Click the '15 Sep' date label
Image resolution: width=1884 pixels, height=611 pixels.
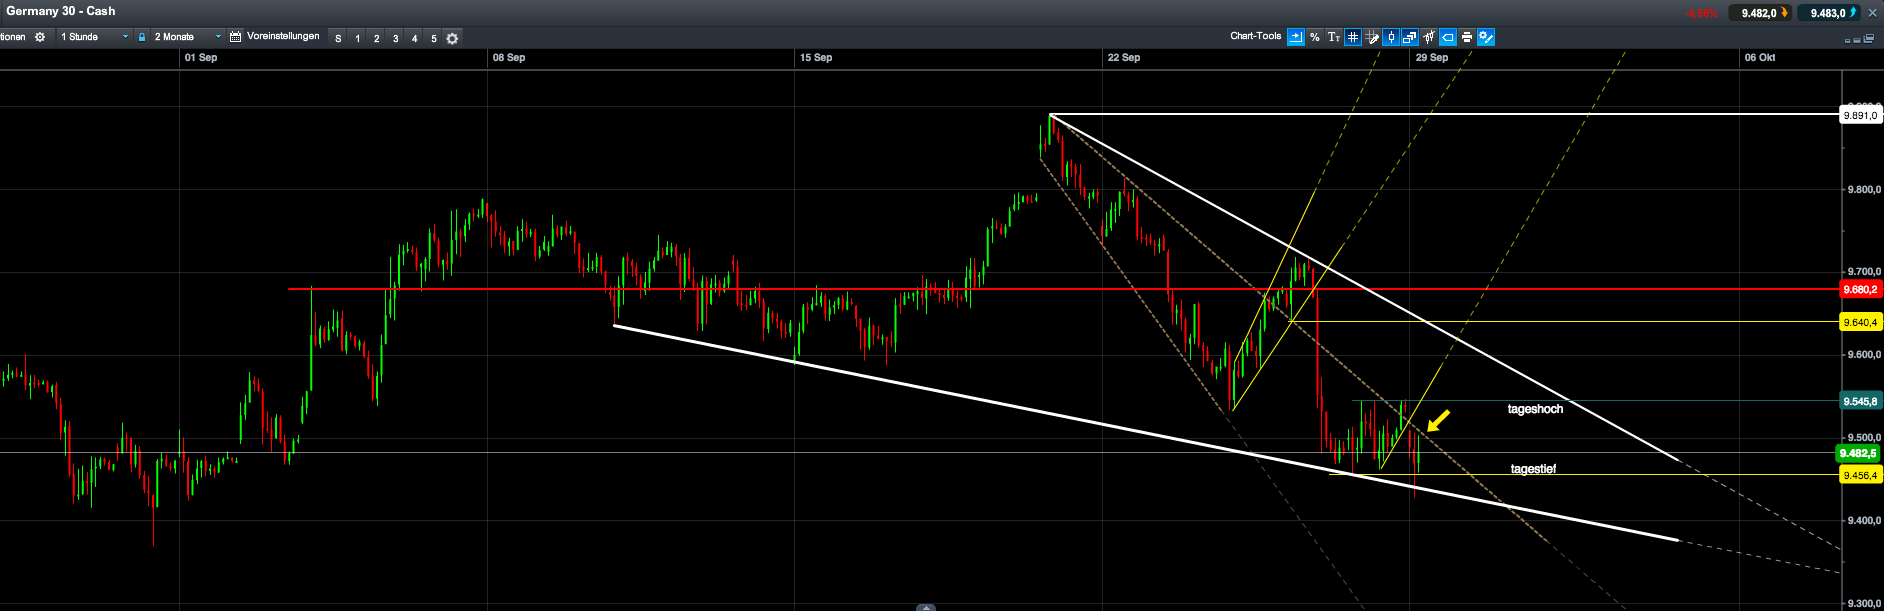(816, 58)
